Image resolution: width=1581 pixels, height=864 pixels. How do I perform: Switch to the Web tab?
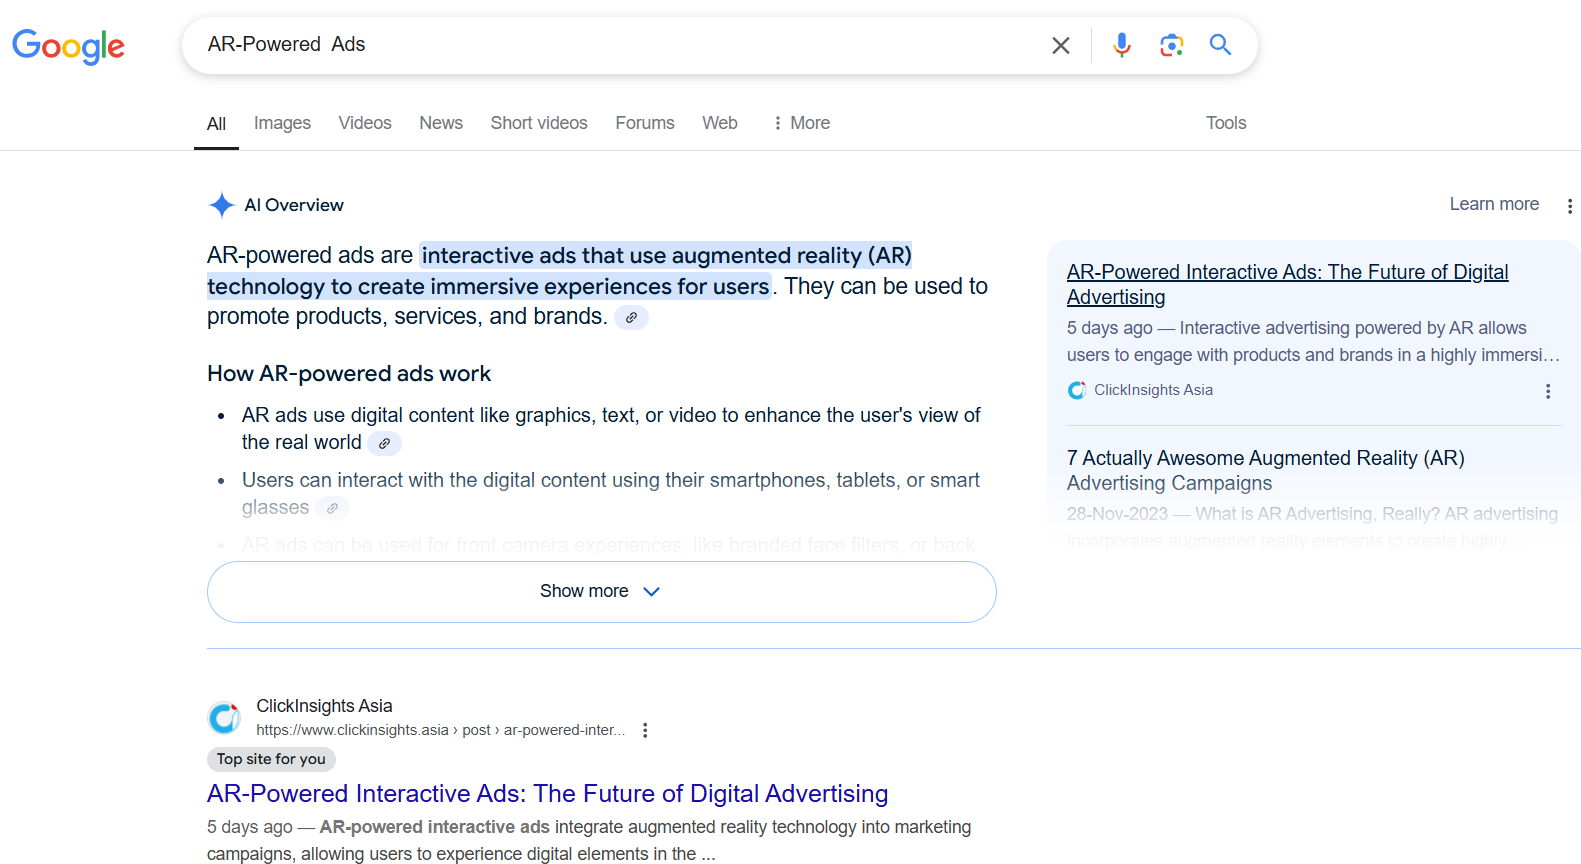coord(720,123)
